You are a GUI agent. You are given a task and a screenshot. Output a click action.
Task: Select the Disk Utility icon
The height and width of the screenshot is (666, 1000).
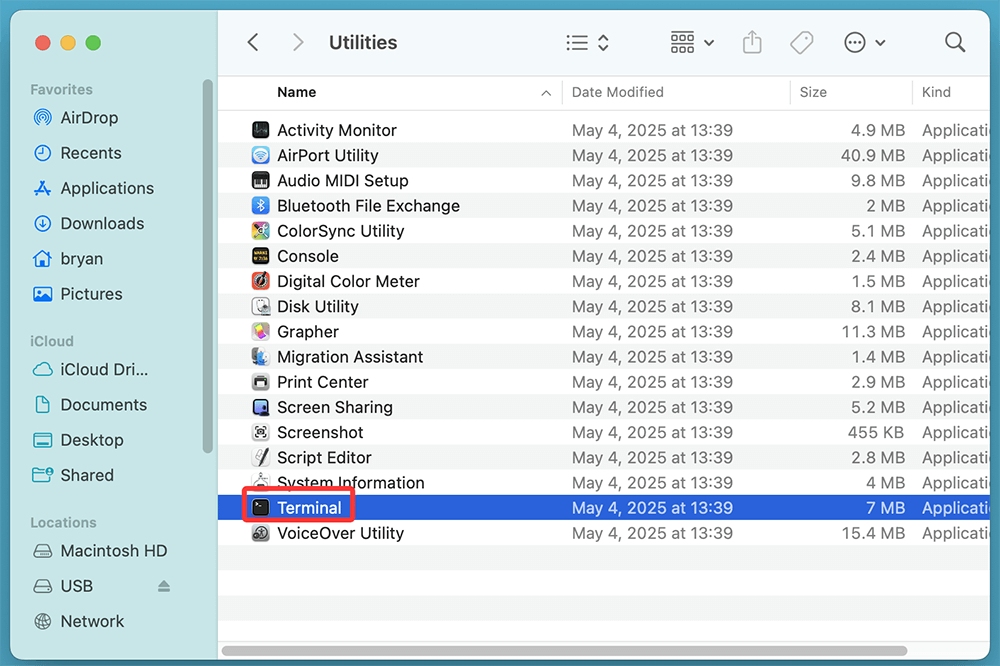tap(261, 307)
